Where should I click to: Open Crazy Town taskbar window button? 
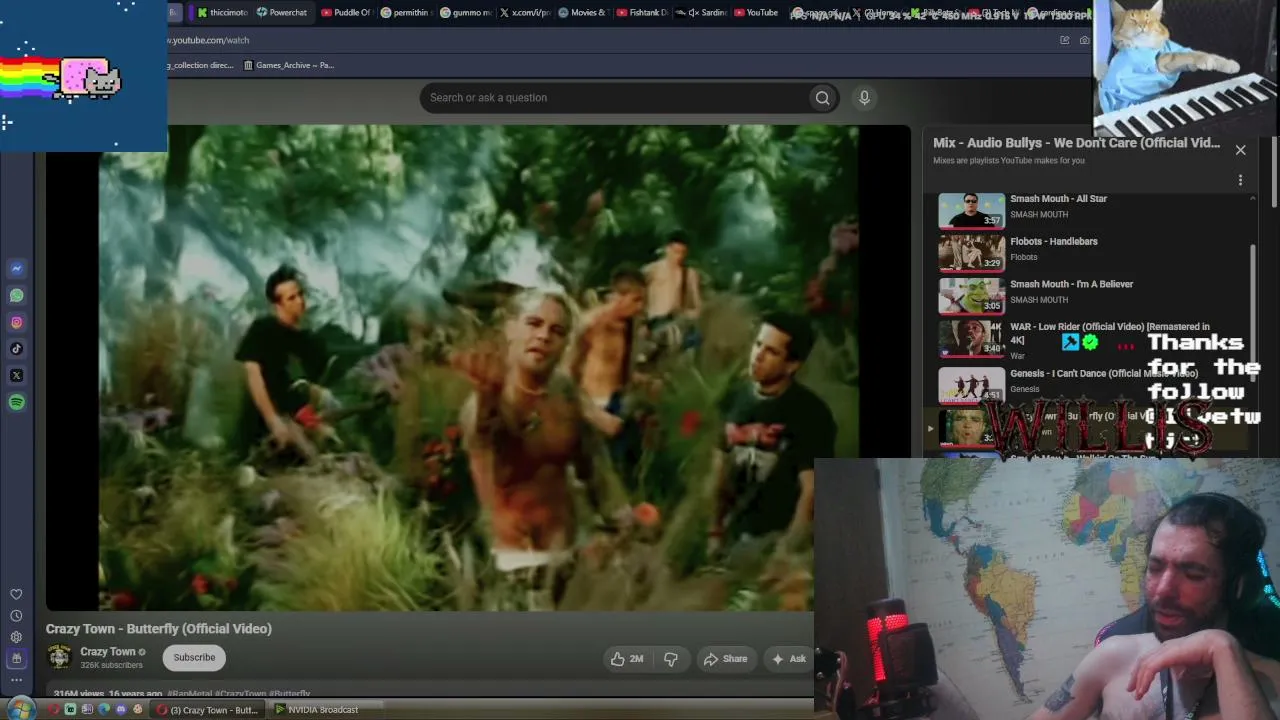pyautogui.click(x=209, y=710)
